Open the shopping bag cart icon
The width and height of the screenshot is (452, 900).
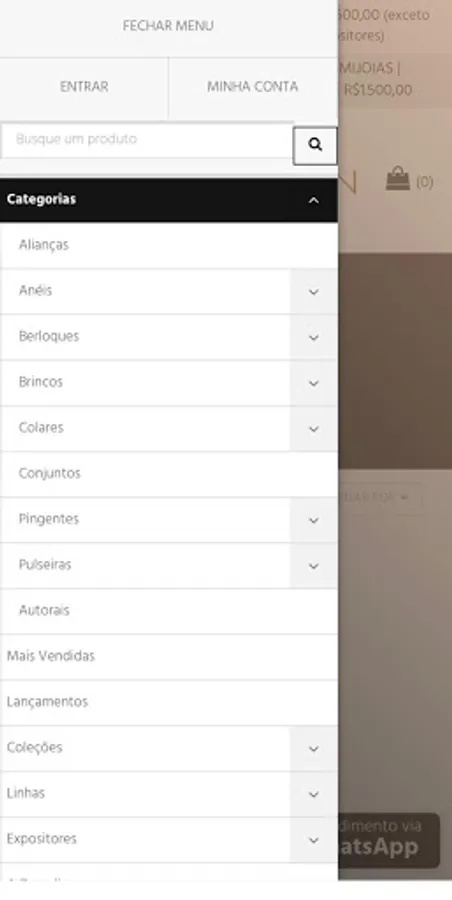(397, 179)
